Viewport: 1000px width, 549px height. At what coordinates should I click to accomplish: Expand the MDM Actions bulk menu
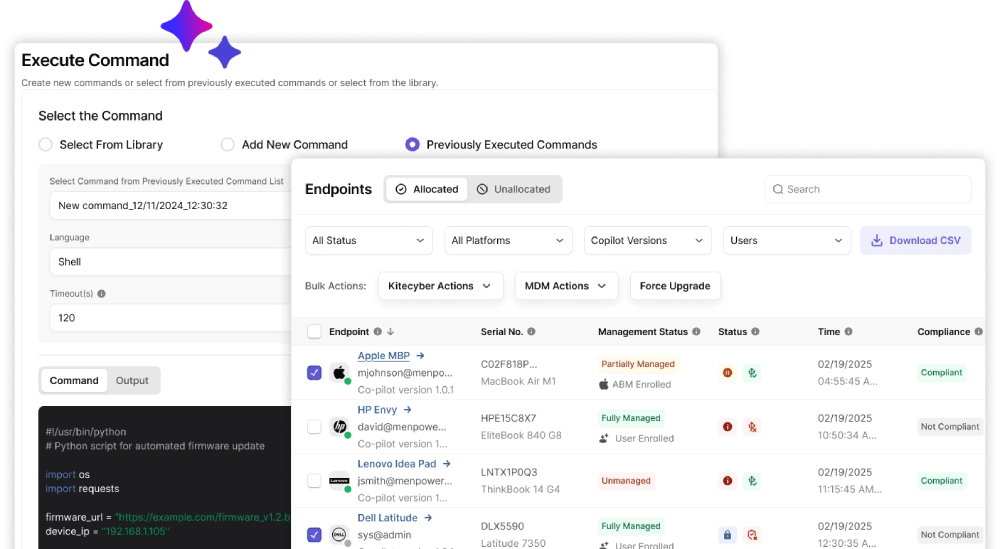[566, 286]
